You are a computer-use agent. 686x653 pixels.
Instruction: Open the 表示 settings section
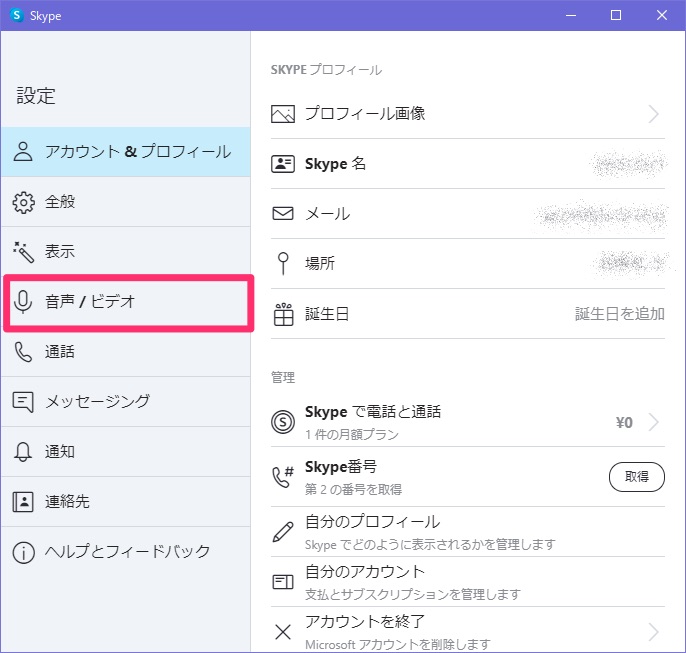pos(126,252)
